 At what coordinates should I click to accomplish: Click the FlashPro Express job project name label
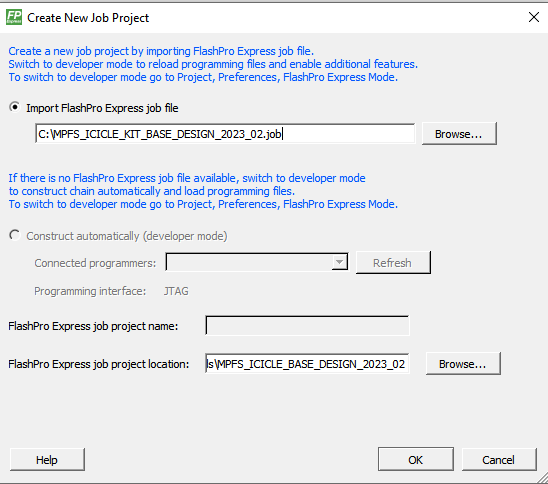(x=93, y=326)
